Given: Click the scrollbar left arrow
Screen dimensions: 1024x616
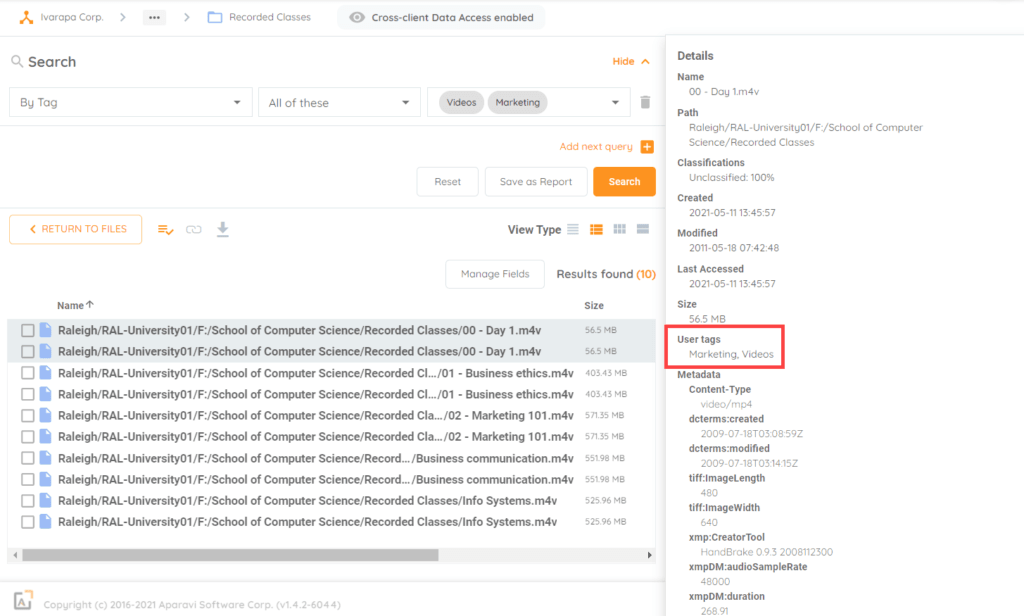Looking at the screenshot, I should (x=16, y=555).
